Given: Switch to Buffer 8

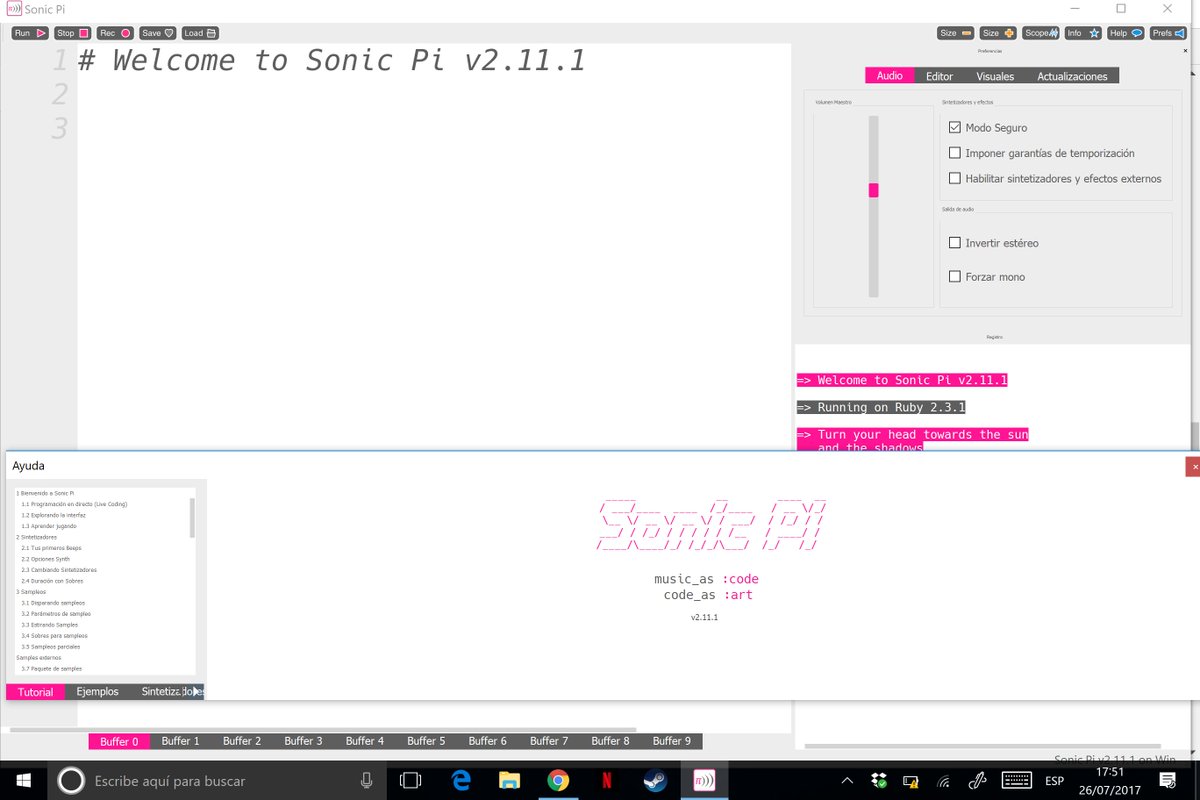Looking at the screenshot, I should point(611,741).
